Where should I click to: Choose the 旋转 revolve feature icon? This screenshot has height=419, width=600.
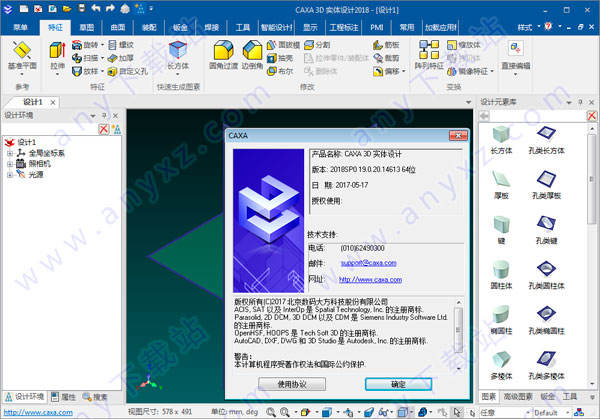(77, 45)
